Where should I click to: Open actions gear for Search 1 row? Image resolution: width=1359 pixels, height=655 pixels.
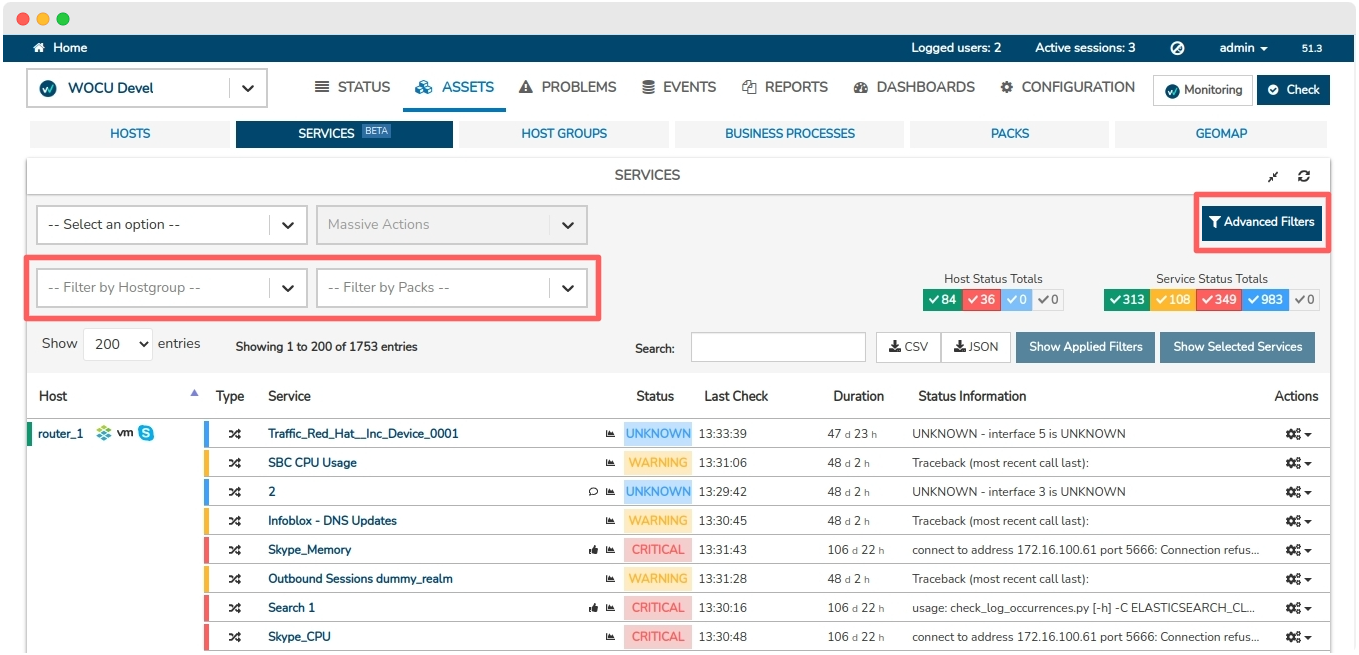tap(1298, 608)
